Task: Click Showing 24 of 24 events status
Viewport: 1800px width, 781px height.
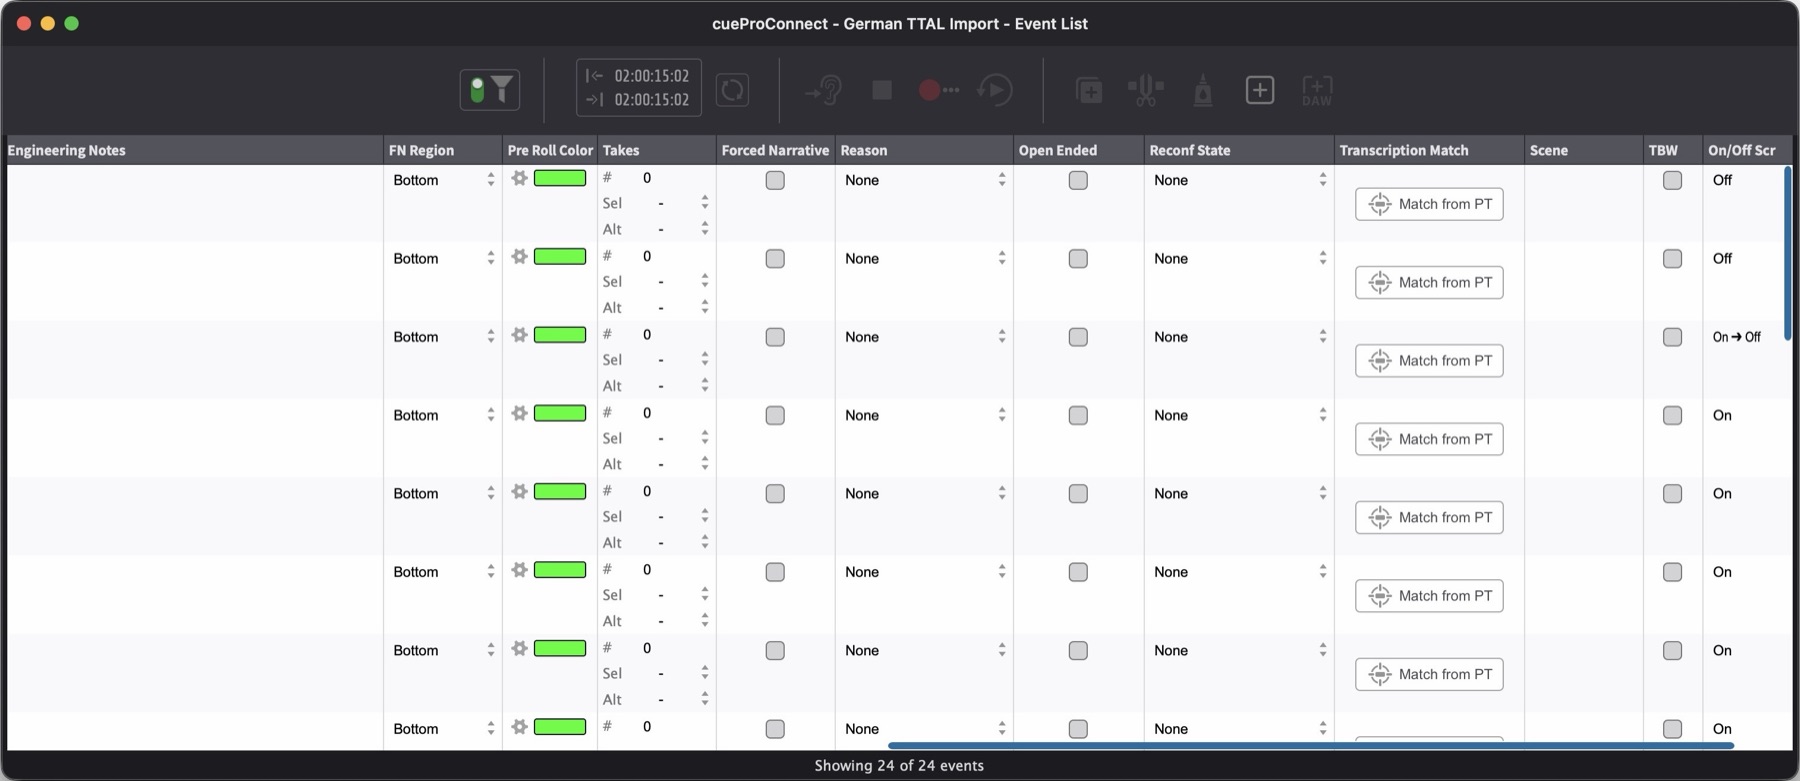Action: (x=899, y=766)
